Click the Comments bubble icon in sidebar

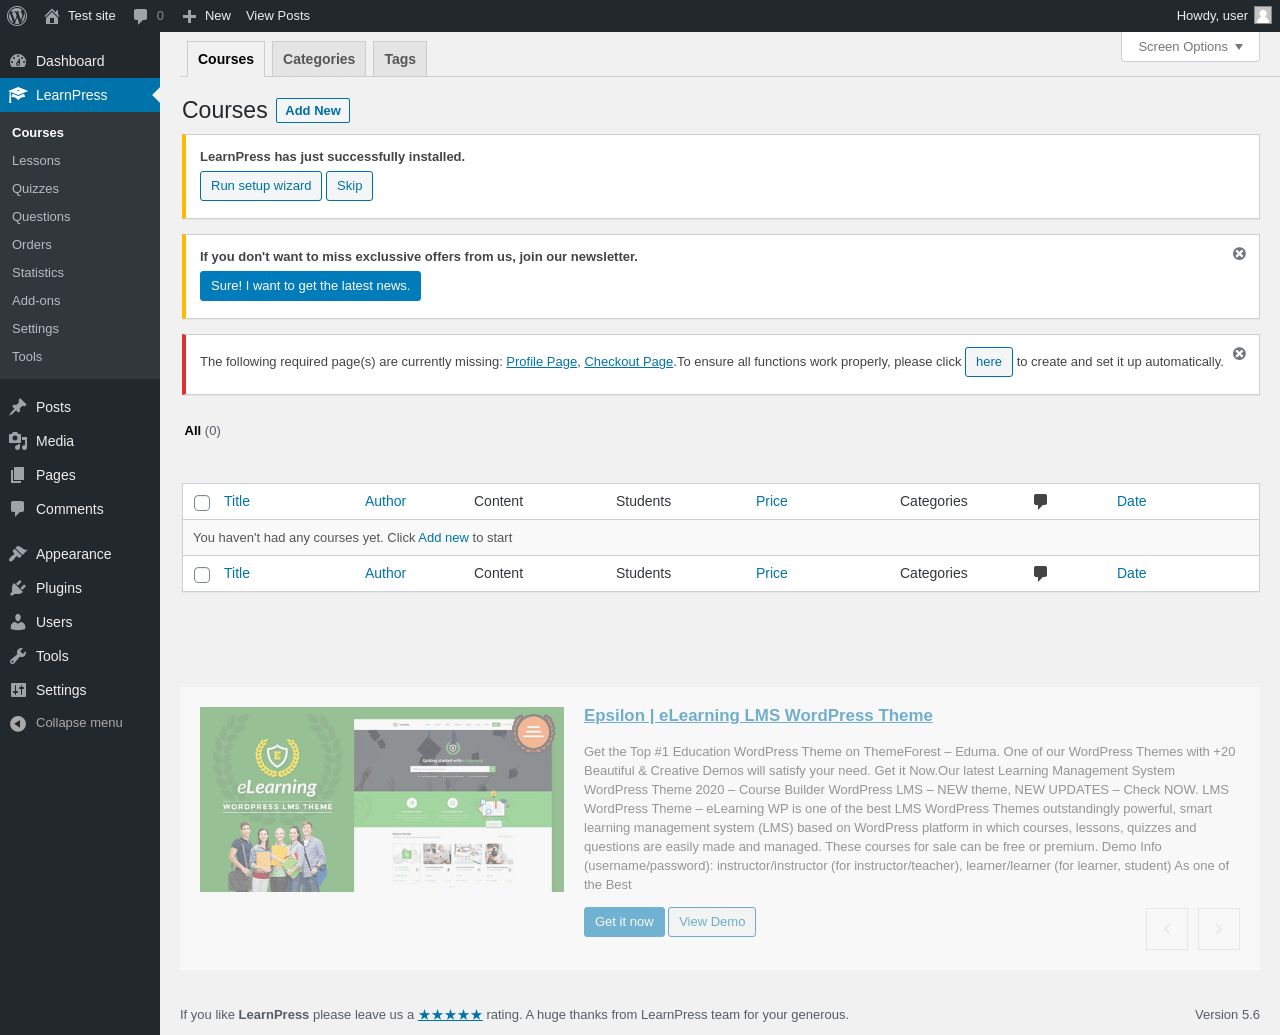click(x=18, y=509)
